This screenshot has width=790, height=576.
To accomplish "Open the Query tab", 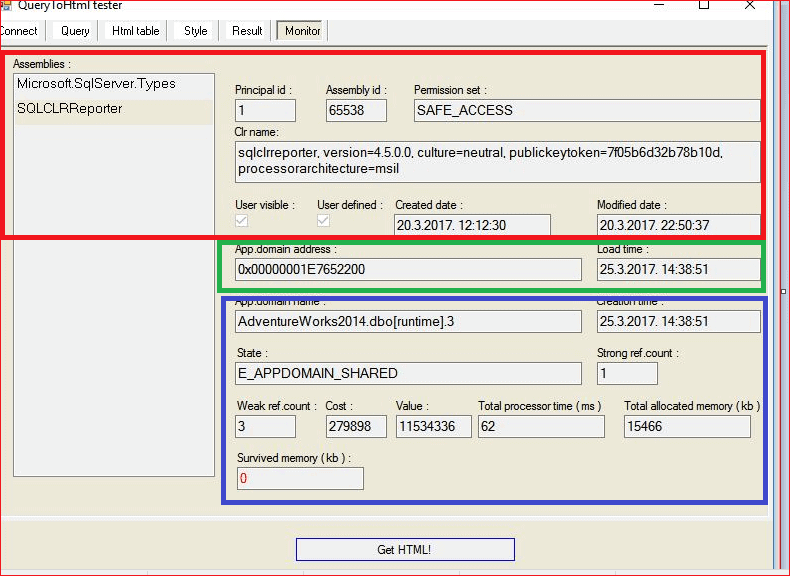I will [75, 31].
